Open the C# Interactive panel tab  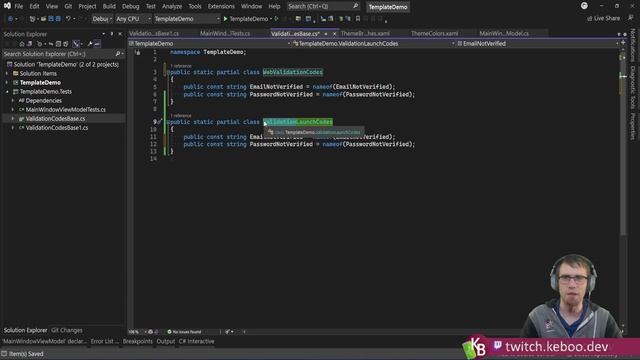(196, 341)
